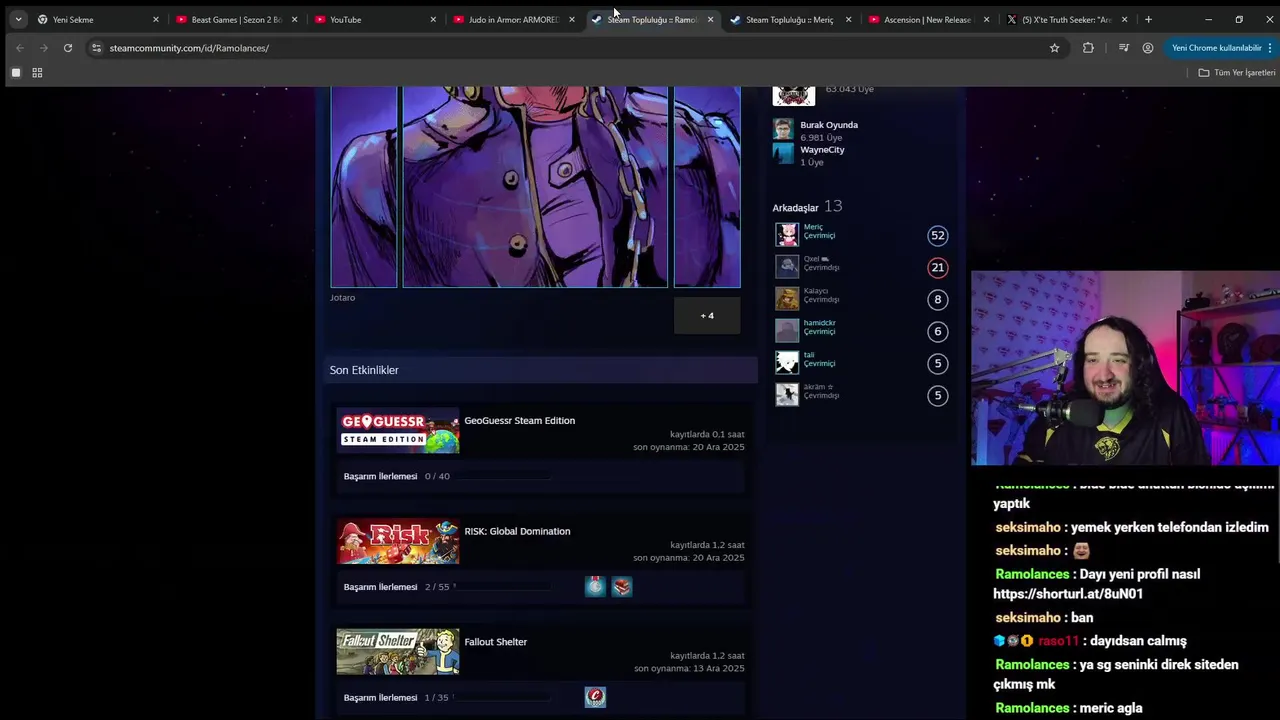Click group avatar next to 63.043 Üye
Screen dimensions: 1280x720
(x=794, y=95)
